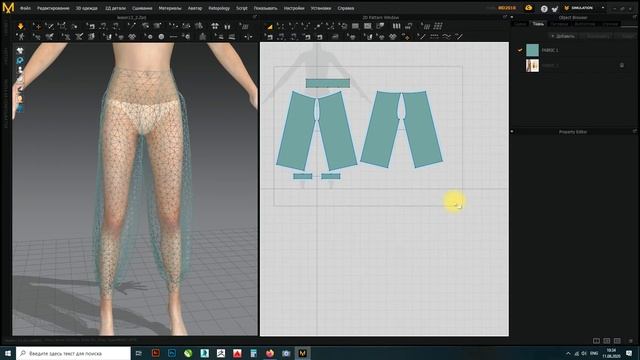
Task: Open the orange cloud account icon
Action: 529,8
